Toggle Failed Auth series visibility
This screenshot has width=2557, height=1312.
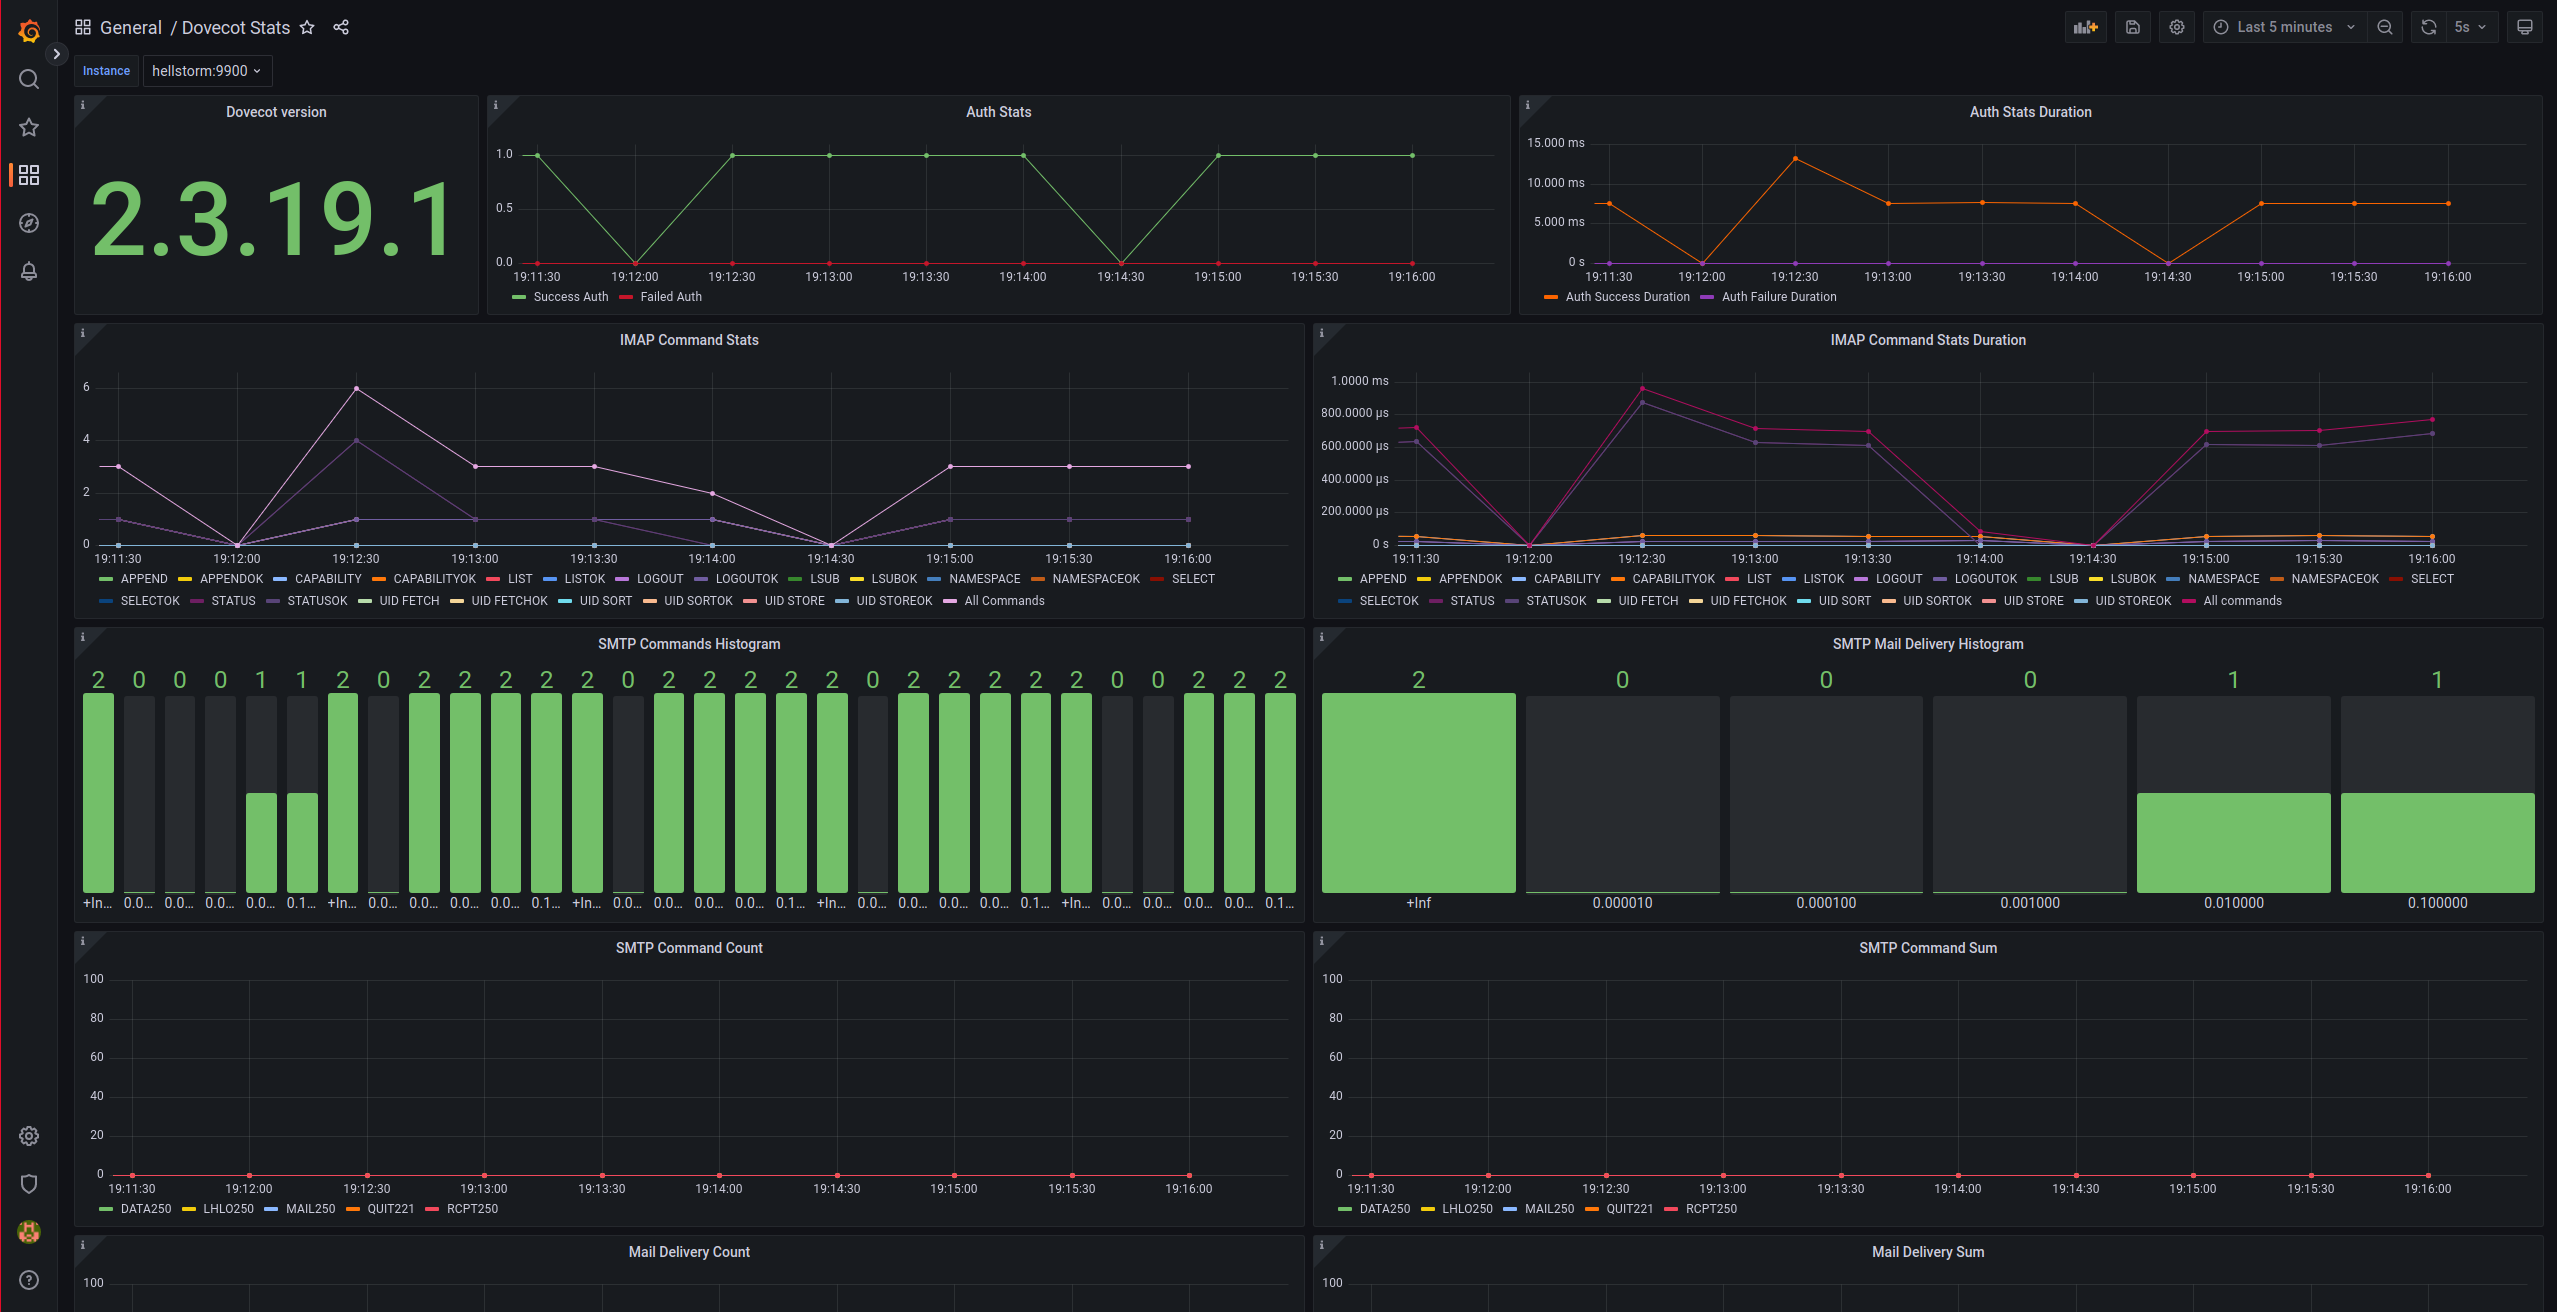click(670, 297)
